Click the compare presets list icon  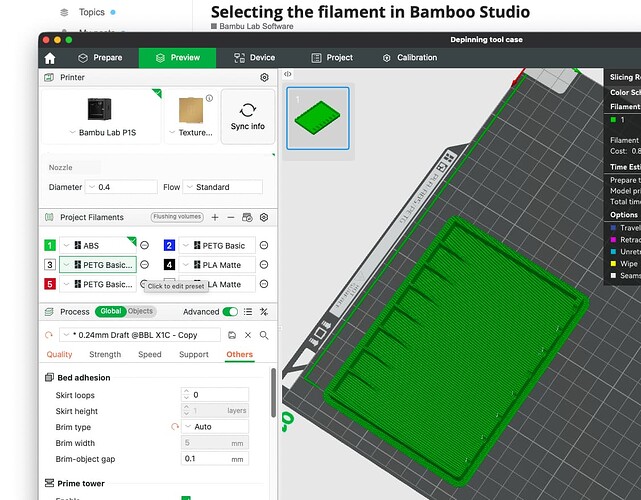point(248,312)
